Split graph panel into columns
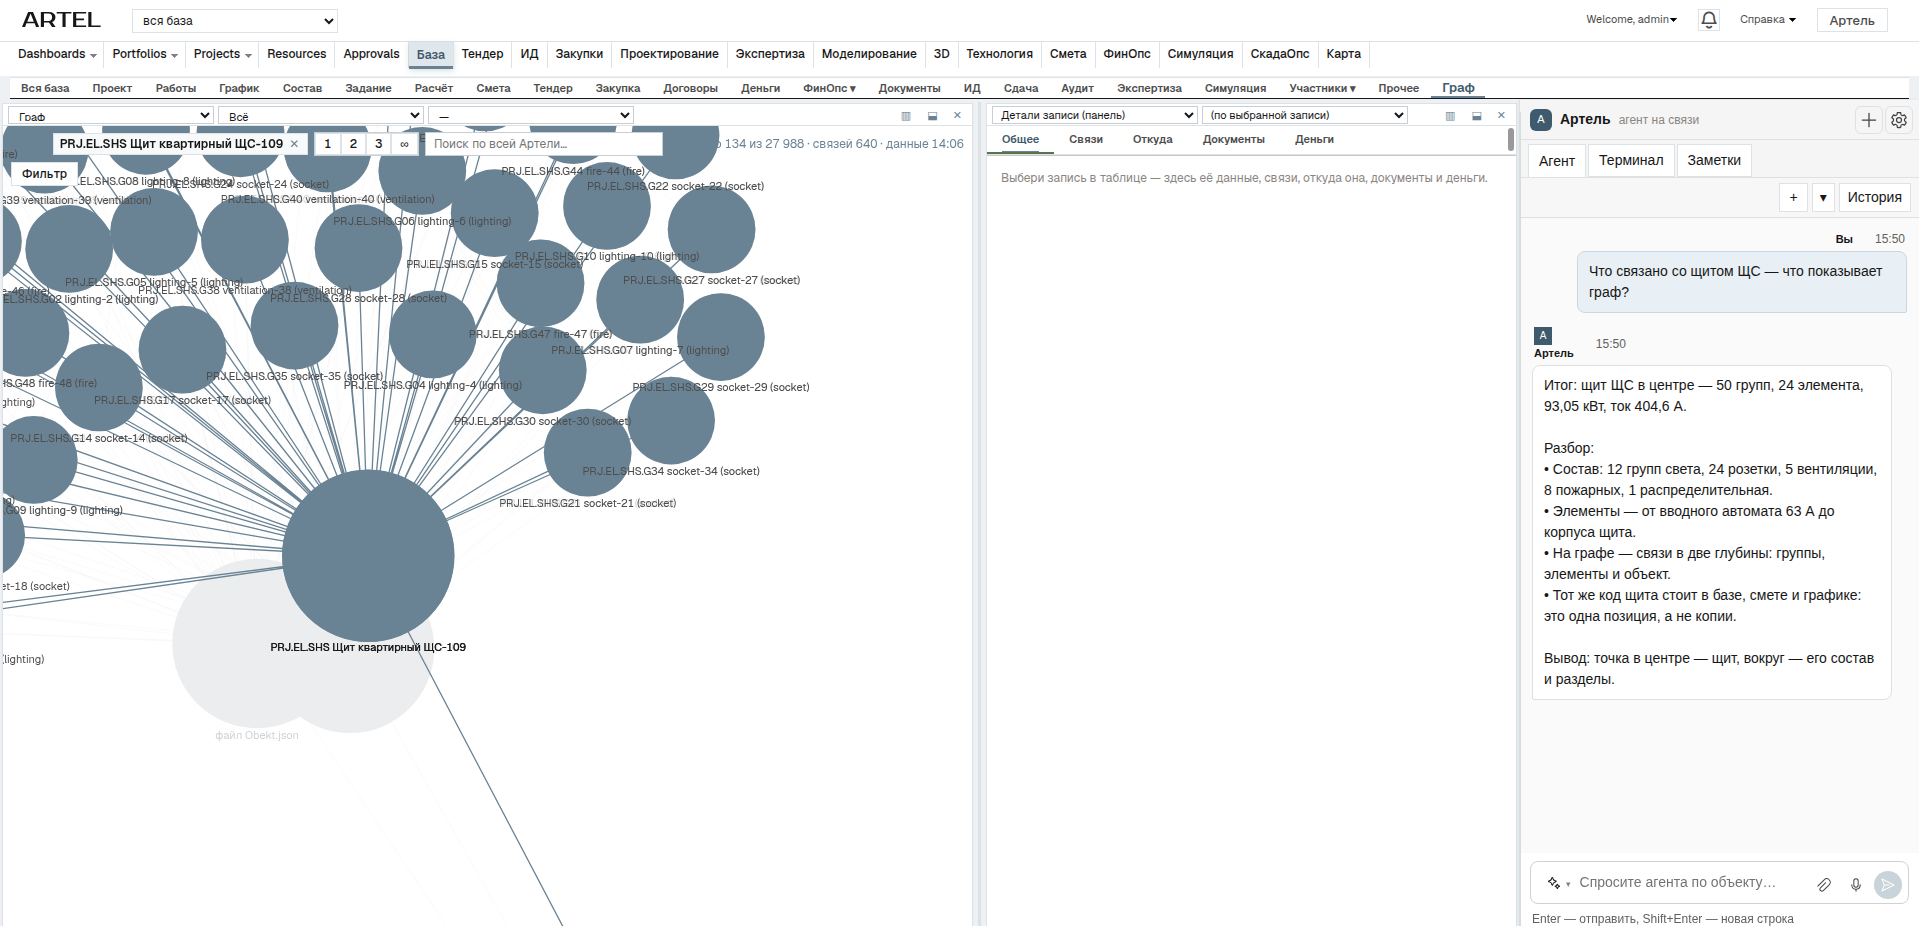1919x926 pixels. point(906,116)
